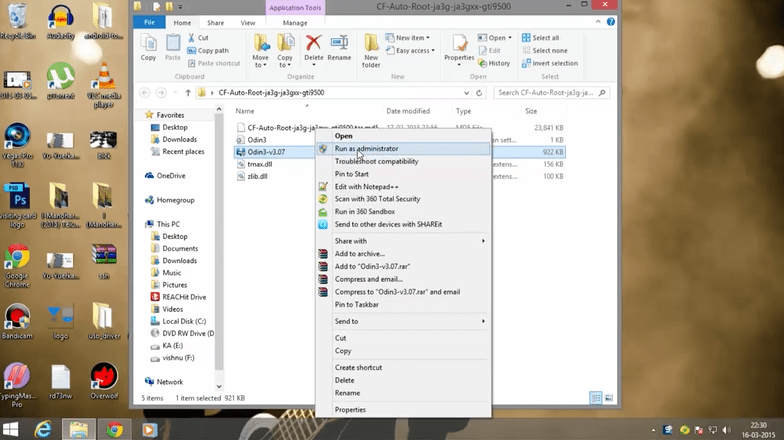Switch to details view icon

point(596,398)
